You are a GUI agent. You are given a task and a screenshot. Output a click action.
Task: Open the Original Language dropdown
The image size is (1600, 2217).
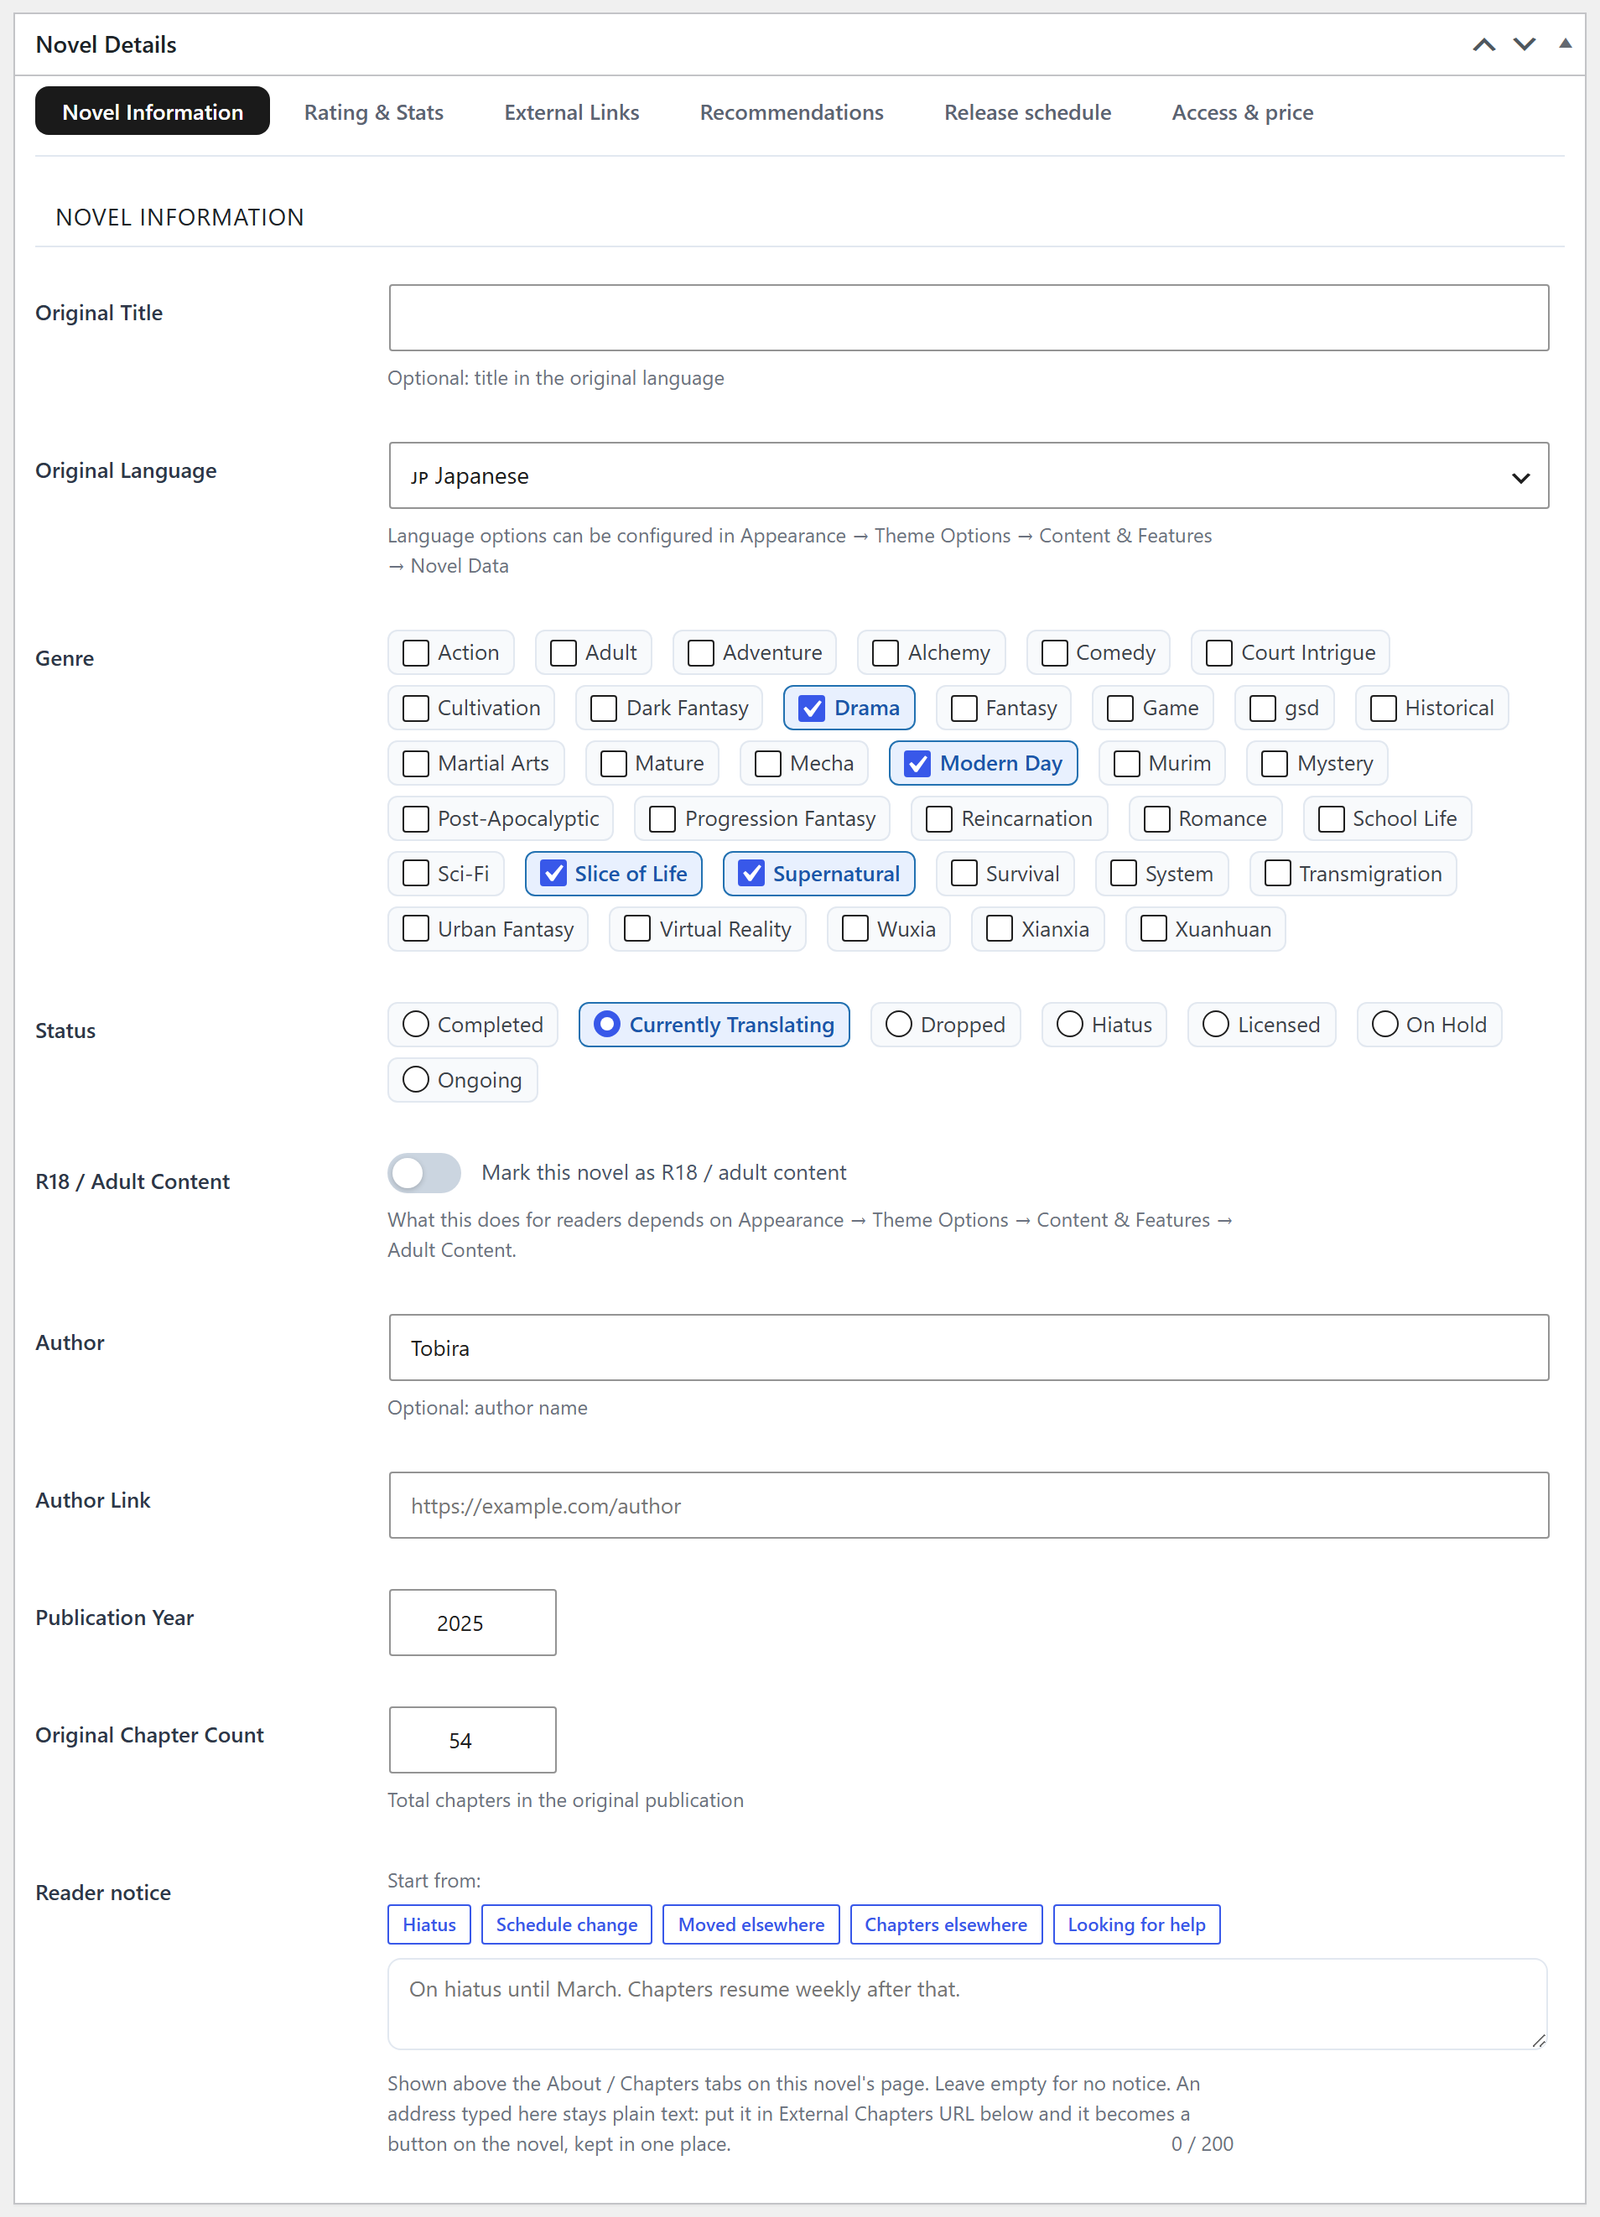tap(968, 476)
